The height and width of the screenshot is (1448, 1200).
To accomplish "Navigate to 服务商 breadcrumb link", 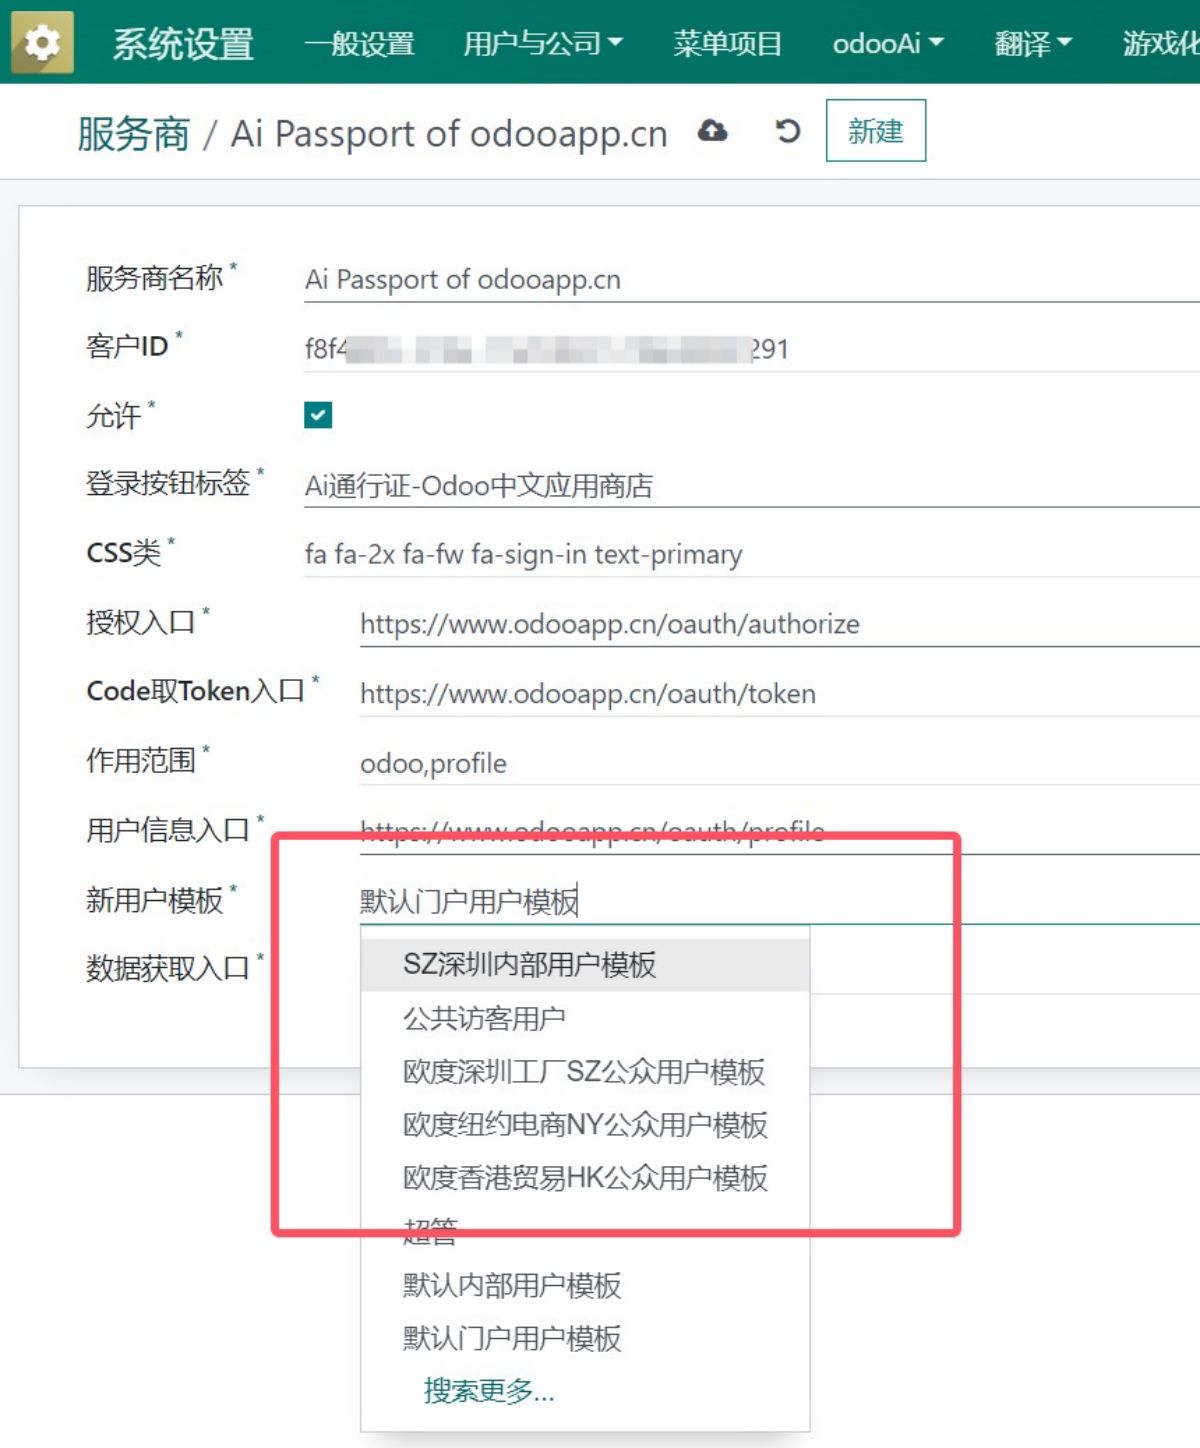I will coord(133,133).
